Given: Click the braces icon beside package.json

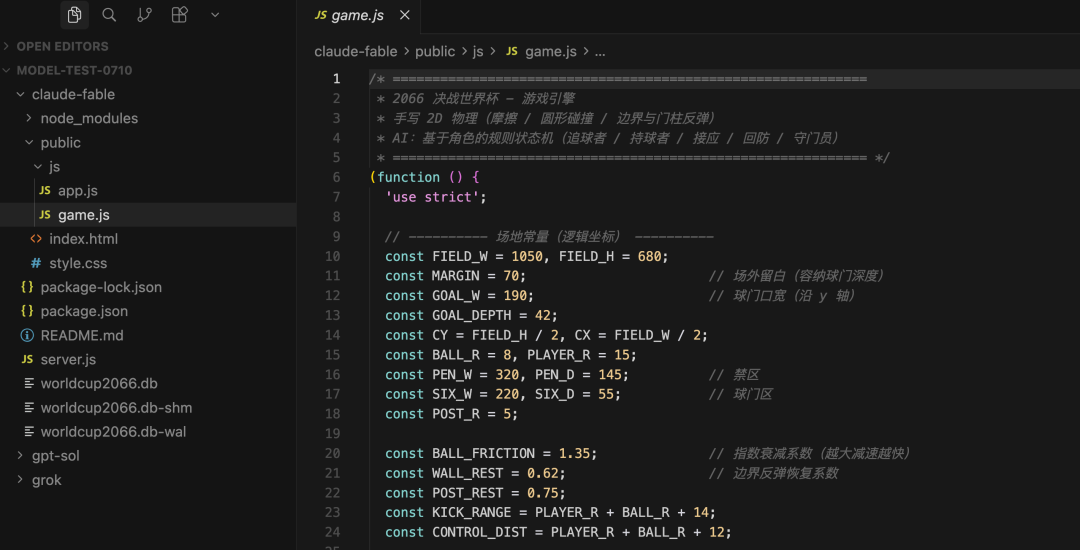Looking at the screenshot, I should pyautogui.click(x=28, y=311).
